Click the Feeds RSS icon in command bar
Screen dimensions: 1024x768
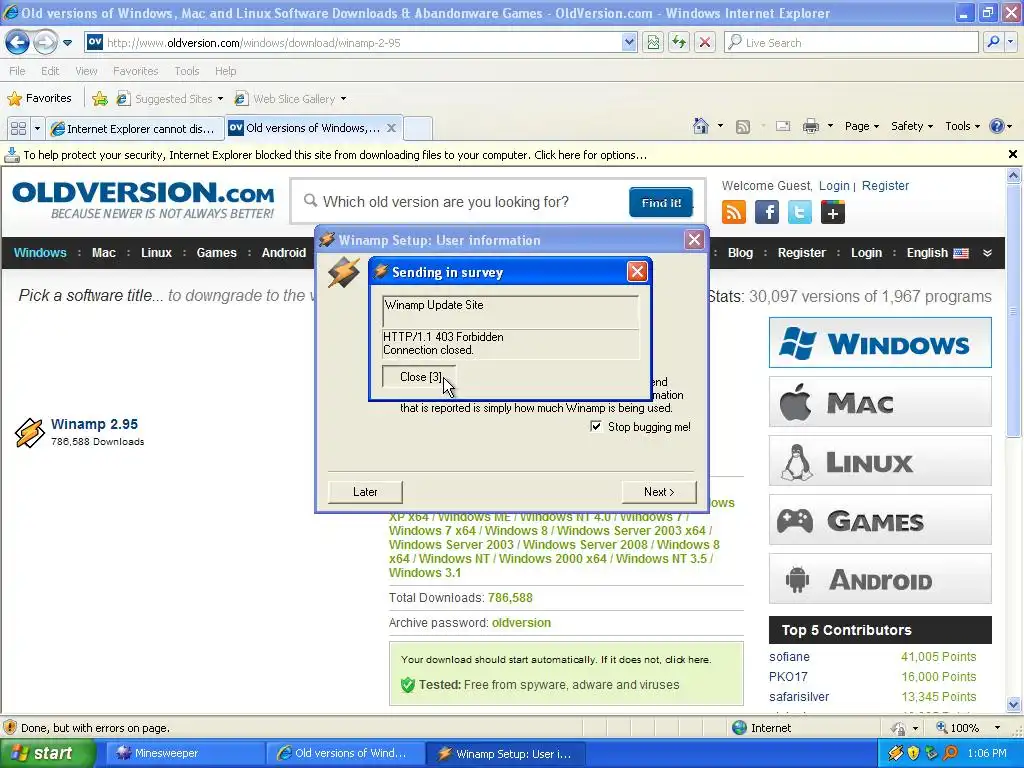[743, 127]
